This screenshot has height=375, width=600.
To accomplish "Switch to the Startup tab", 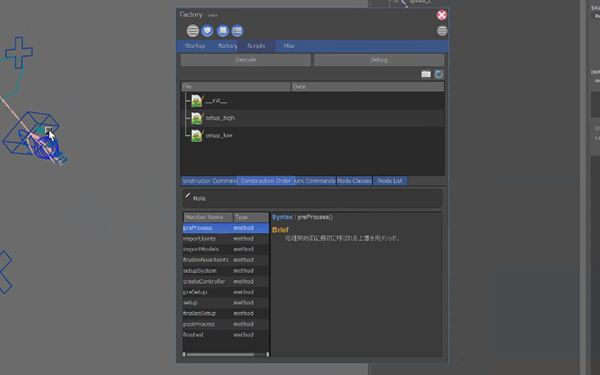I will pos(195,46).
